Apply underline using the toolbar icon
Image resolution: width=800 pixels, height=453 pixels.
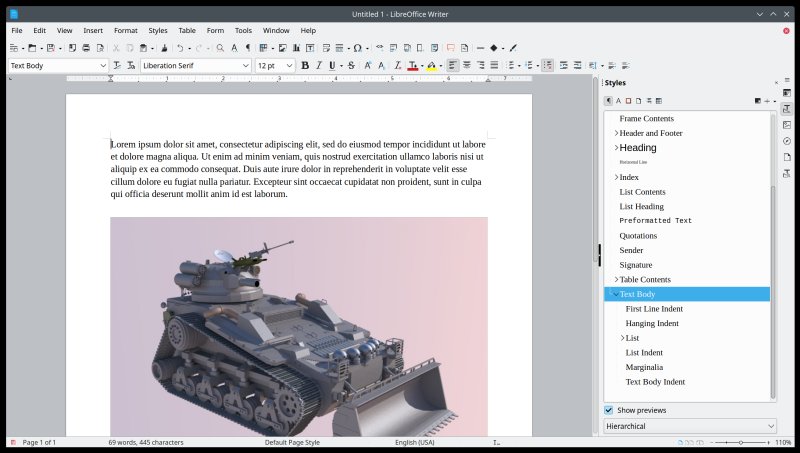pos(332,65)
